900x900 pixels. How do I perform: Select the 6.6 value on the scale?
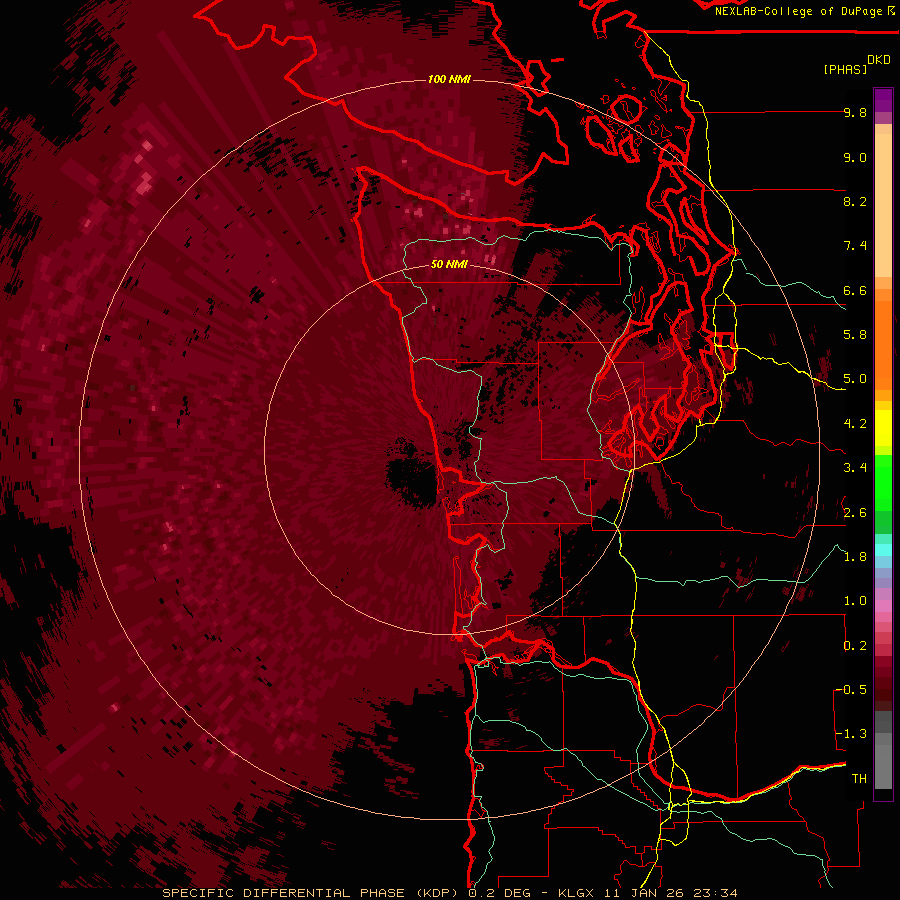coord(855,290)
